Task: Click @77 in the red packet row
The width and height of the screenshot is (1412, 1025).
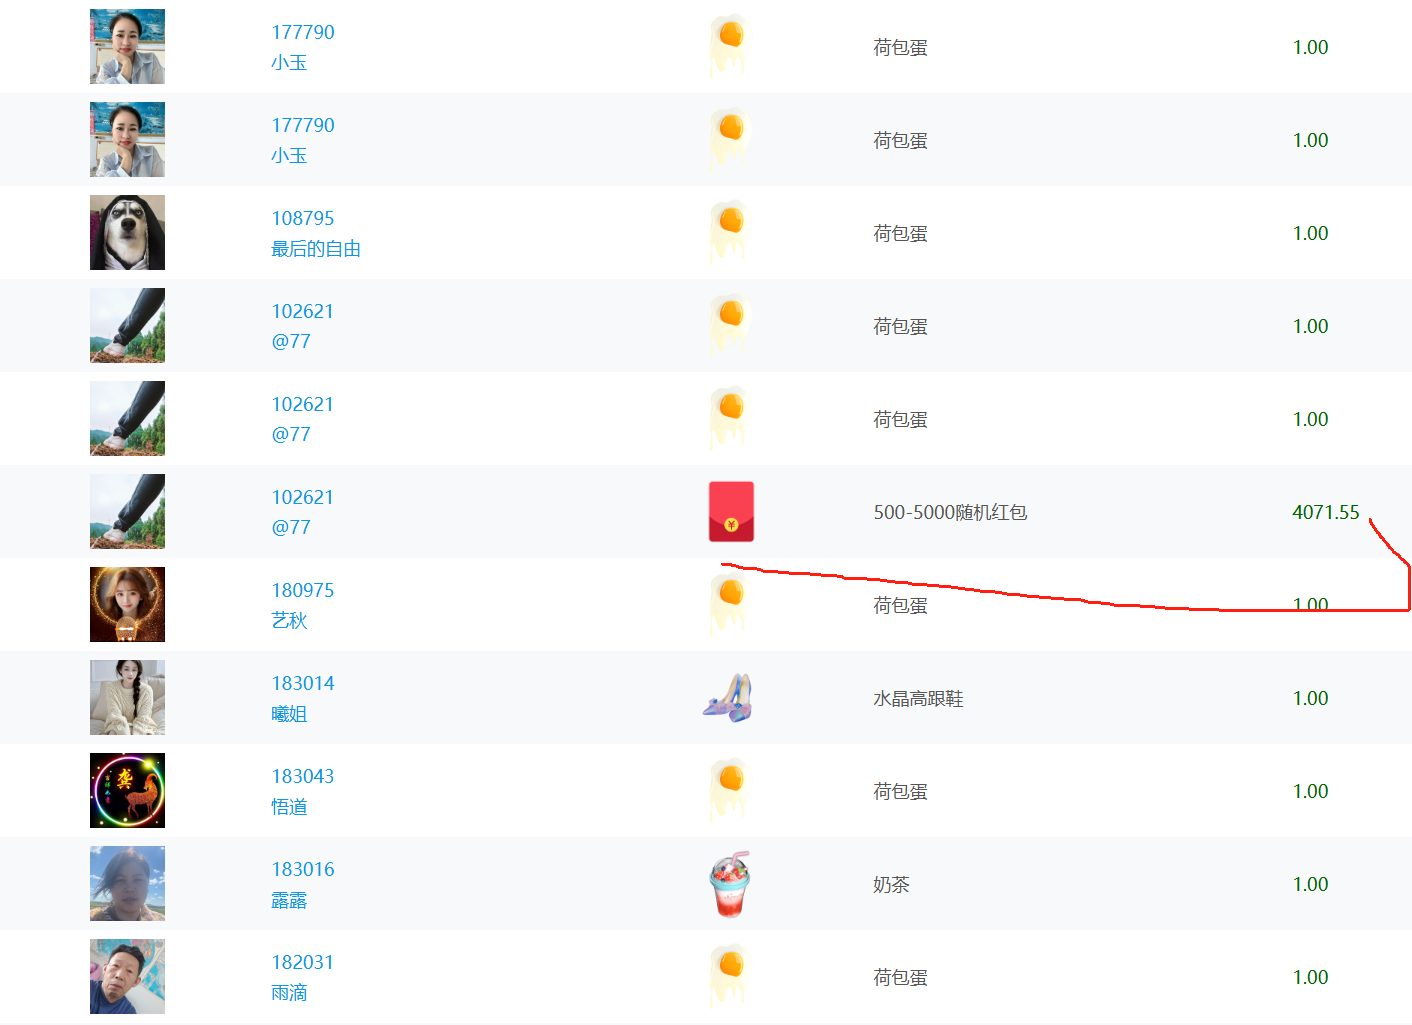Action: (291, 527)
